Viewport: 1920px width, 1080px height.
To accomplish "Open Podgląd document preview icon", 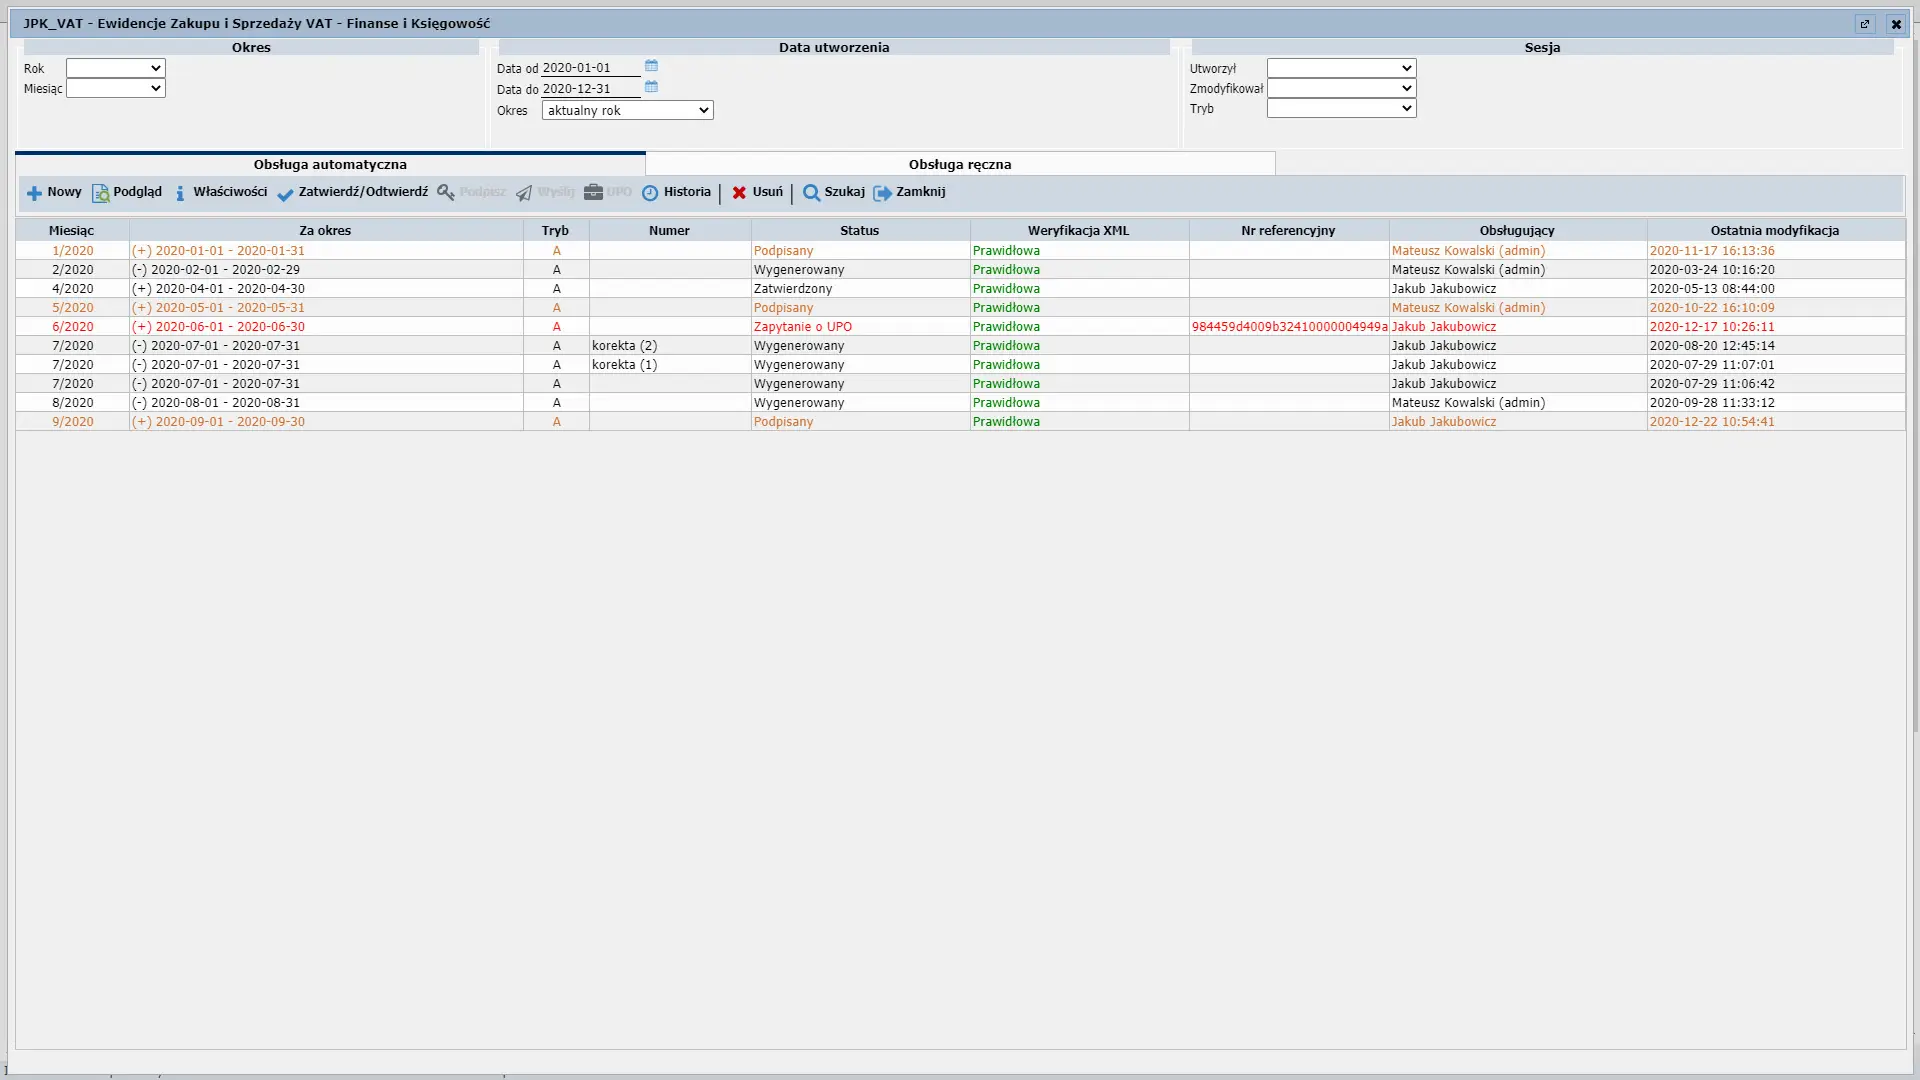I will [x=100, y=193].
